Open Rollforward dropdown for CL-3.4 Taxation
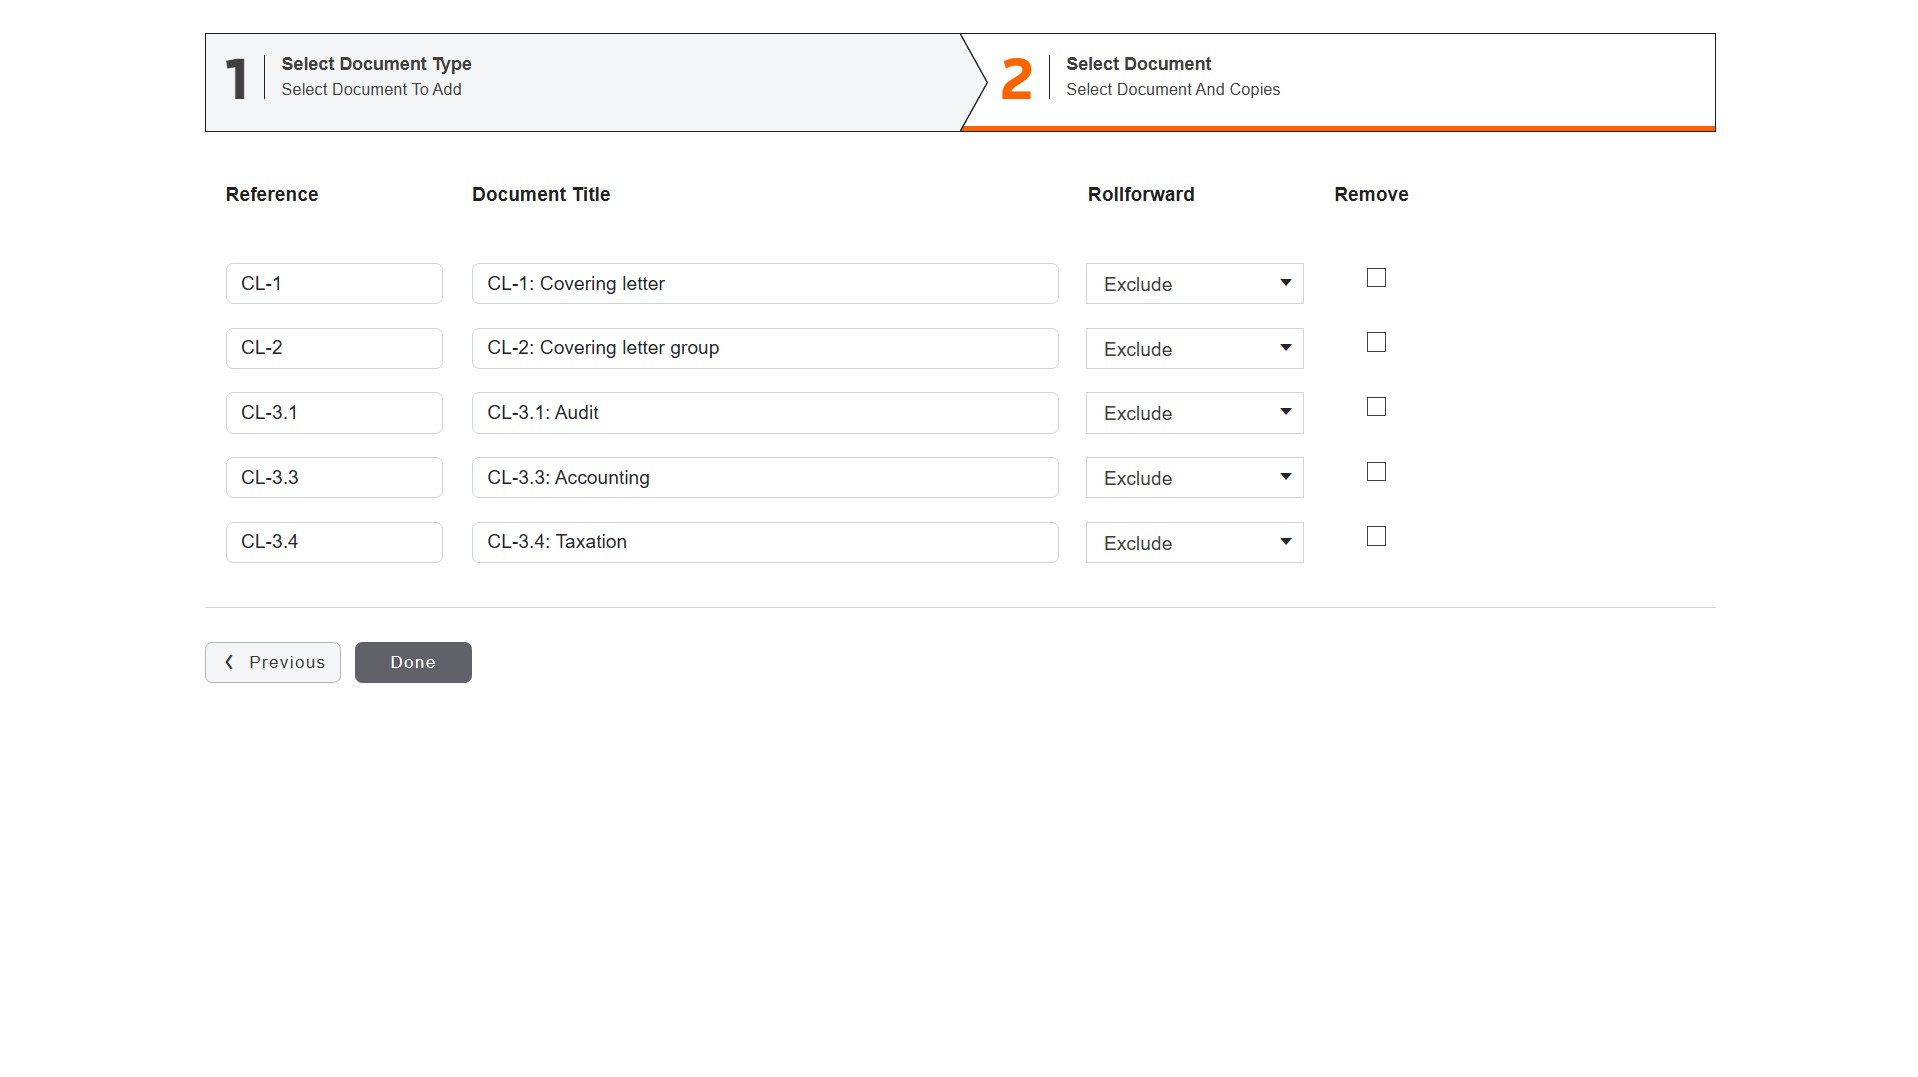This screenshot has height=1077, width=1918. click(1194, 543)
